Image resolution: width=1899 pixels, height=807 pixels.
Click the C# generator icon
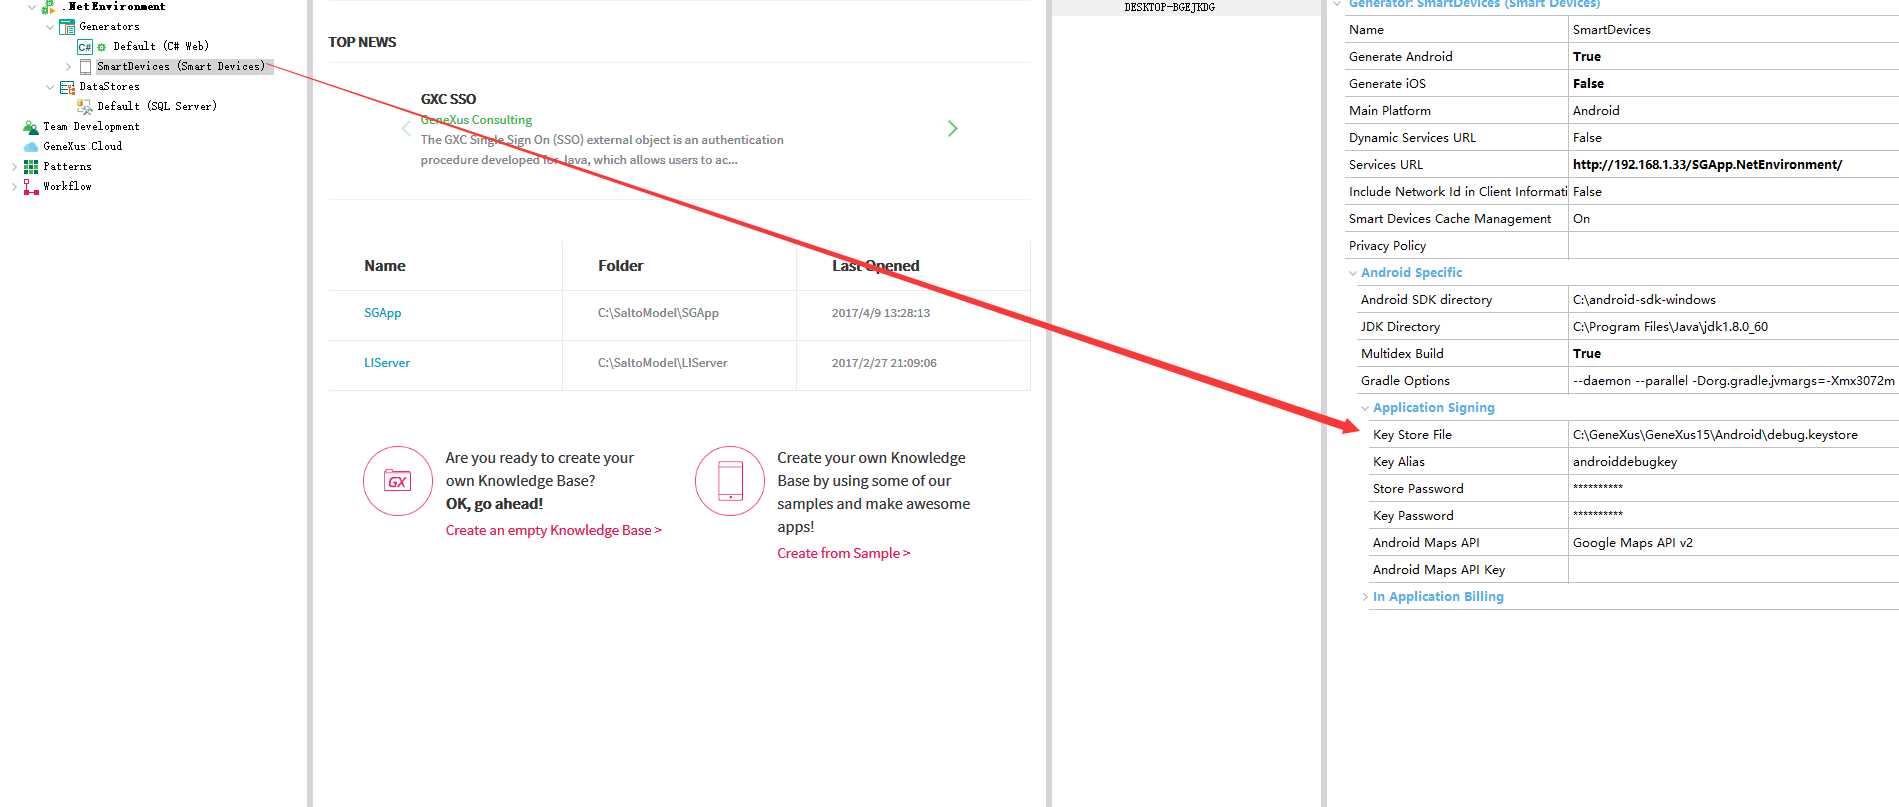point(85,47)
